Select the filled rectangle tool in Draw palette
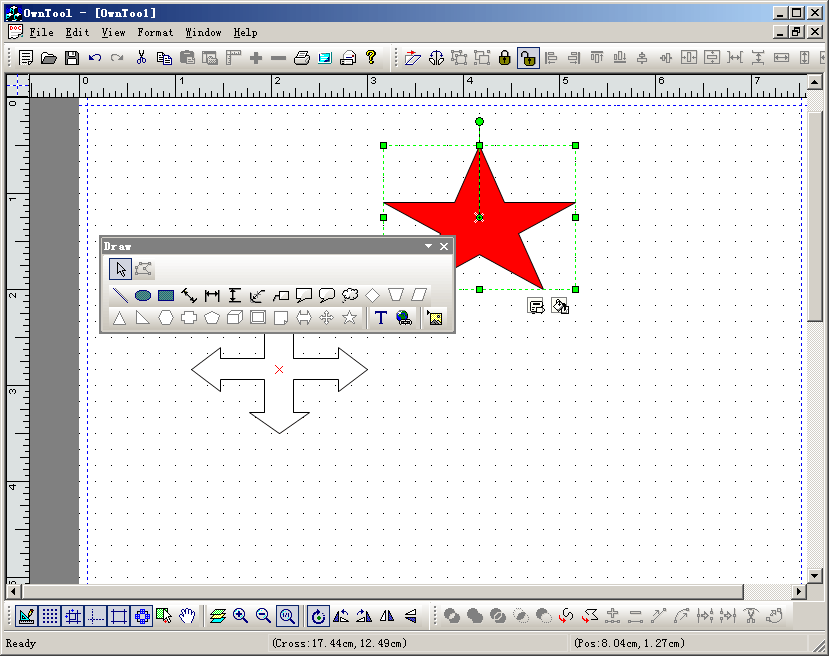This screenshot has width=829, height=656. (x=166, y=295)
